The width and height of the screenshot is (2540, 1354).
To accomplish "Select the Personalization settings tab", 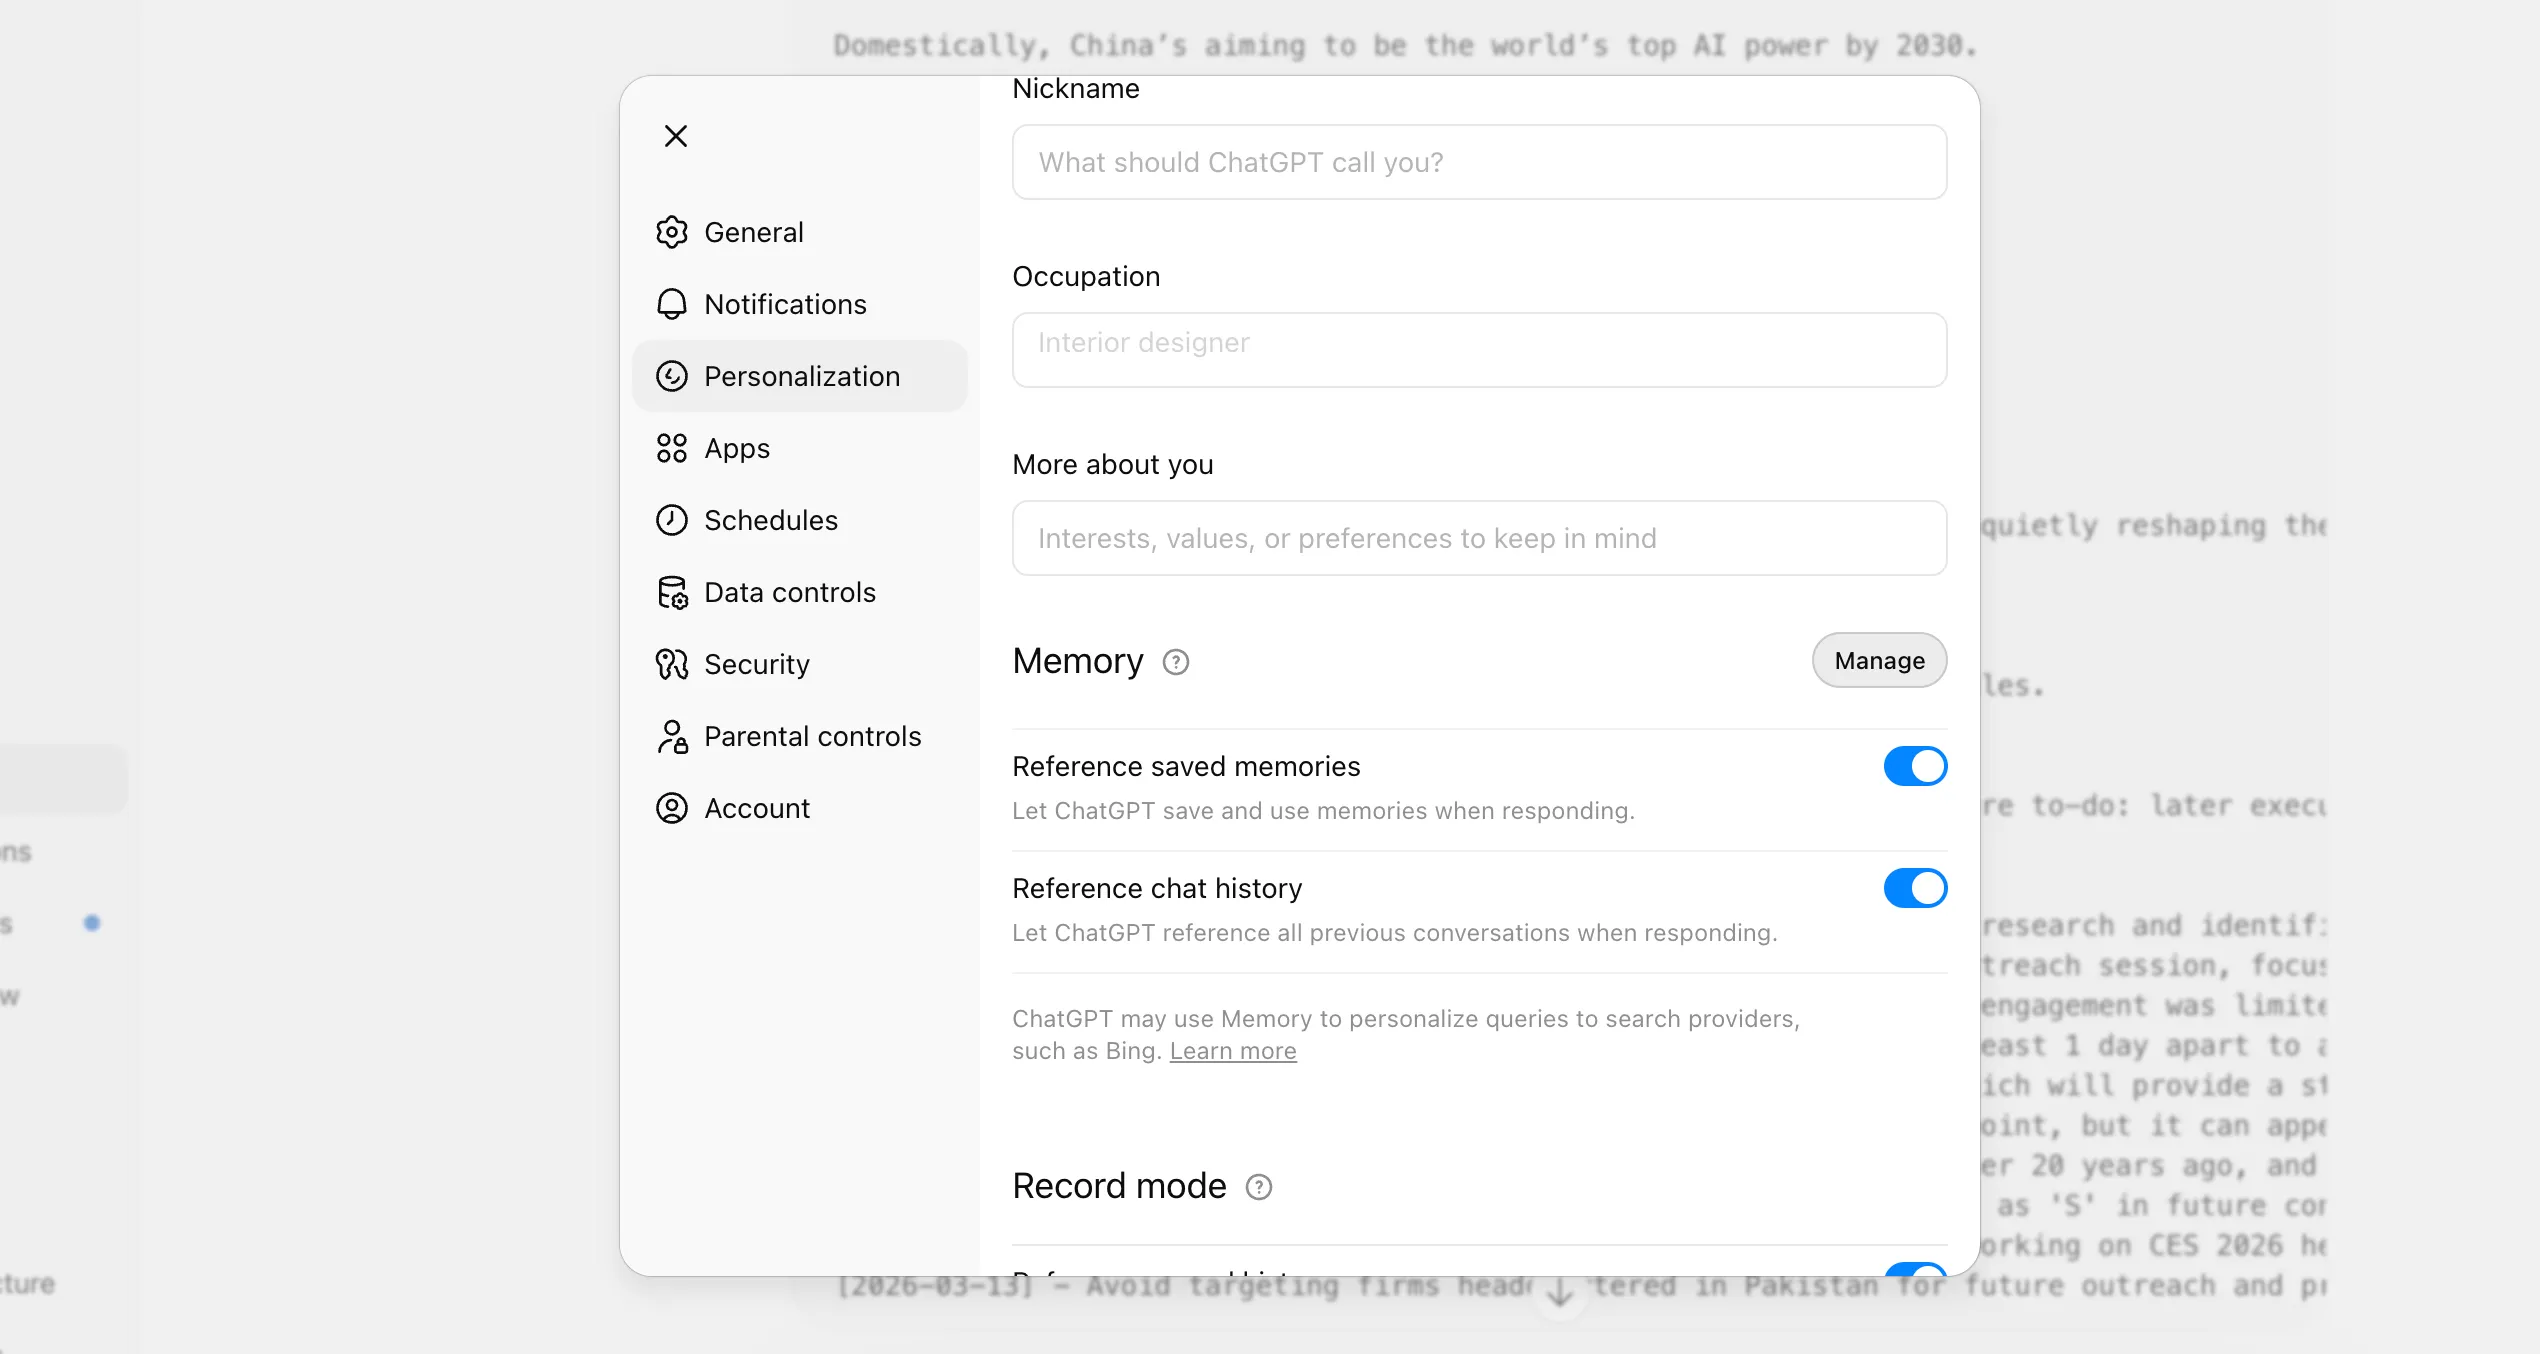I will click(800, 376).
